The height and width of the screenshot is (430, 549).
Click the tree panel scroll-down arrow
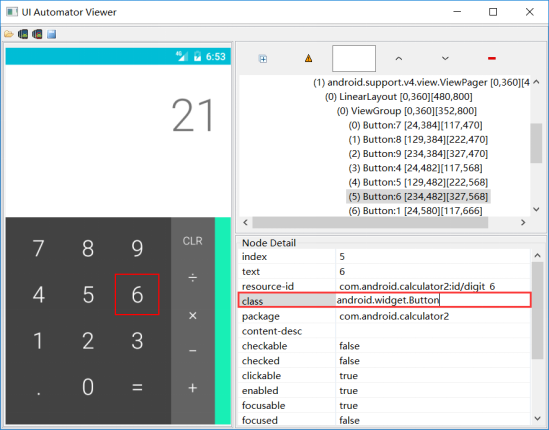click(536, 209)
